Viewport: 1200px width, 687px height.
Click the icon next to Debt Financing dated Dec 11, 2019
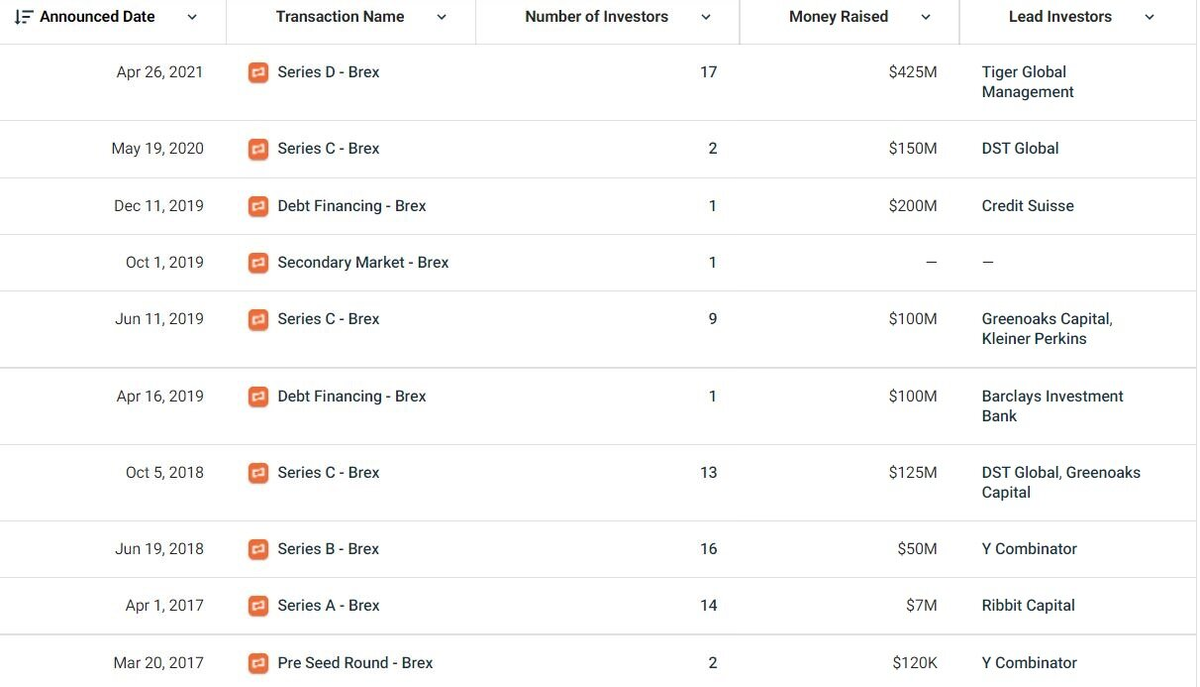click(x=259, y=206)
